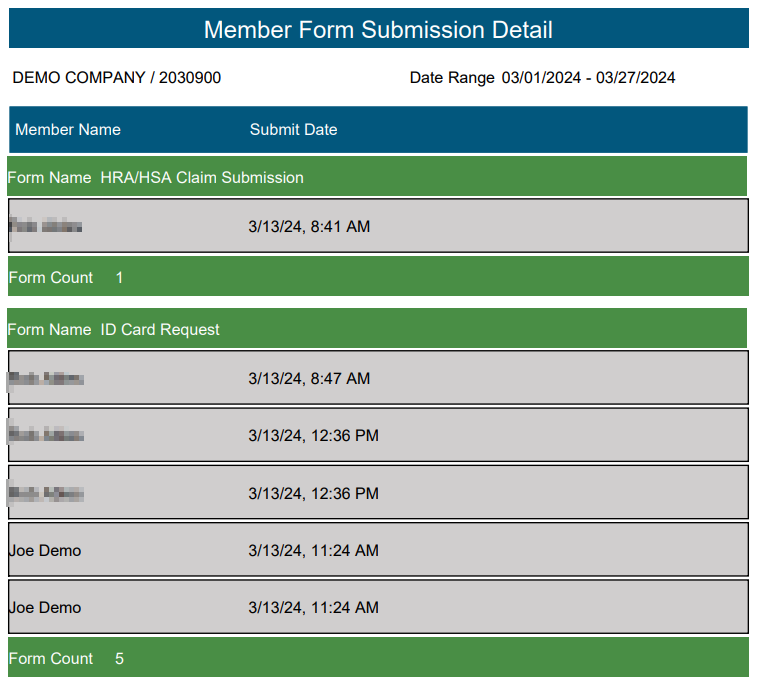Click the 3/13/24, 8:47 AM submit date
The height and width of the screenshot is (682, 758).
[x=309, y=378]
